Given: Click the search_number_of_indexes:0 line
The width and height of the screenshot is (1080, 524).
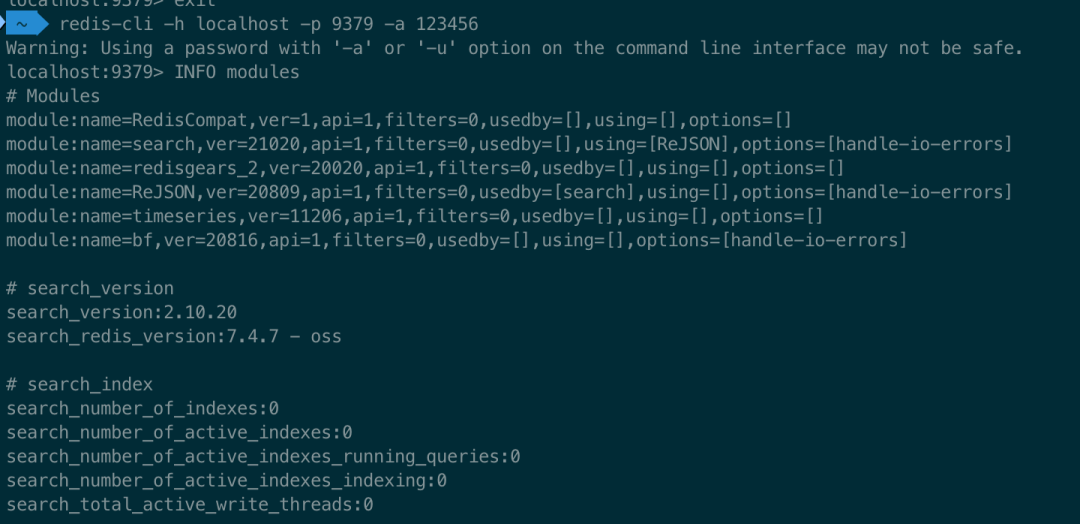Looking at the screenshot, I should tap(142, 408).
